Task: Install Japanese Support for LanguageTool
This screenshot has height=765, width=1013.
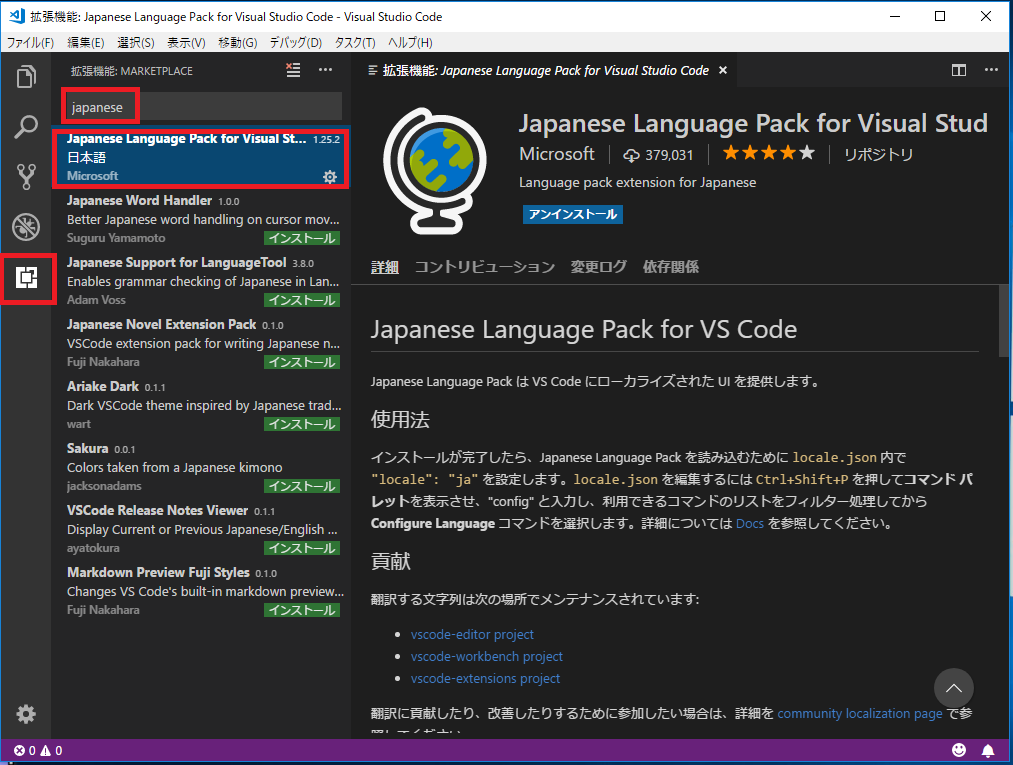Action: pos(302,300)
